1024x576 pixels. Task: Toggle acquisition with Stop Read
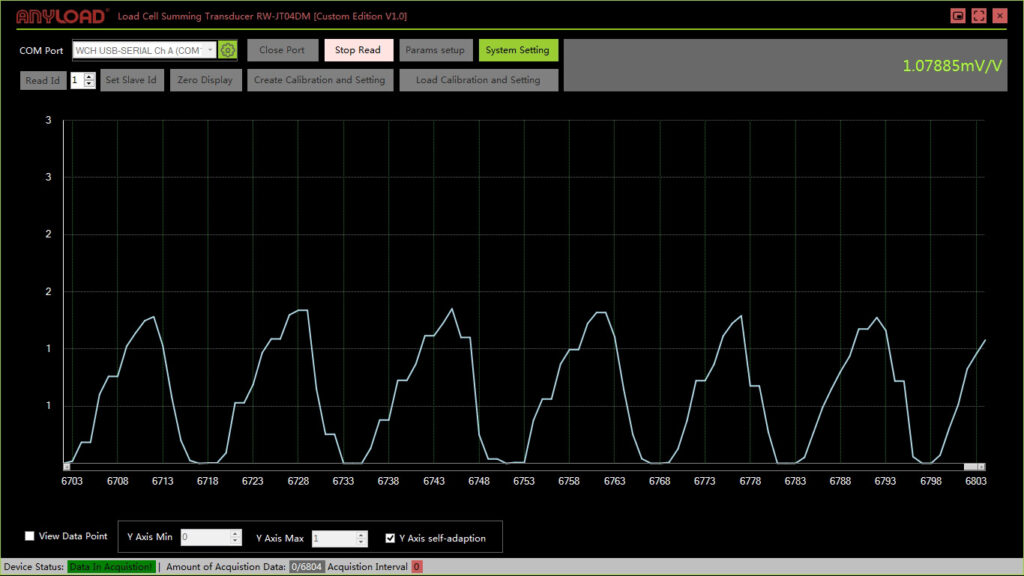[x=358, y=50]
